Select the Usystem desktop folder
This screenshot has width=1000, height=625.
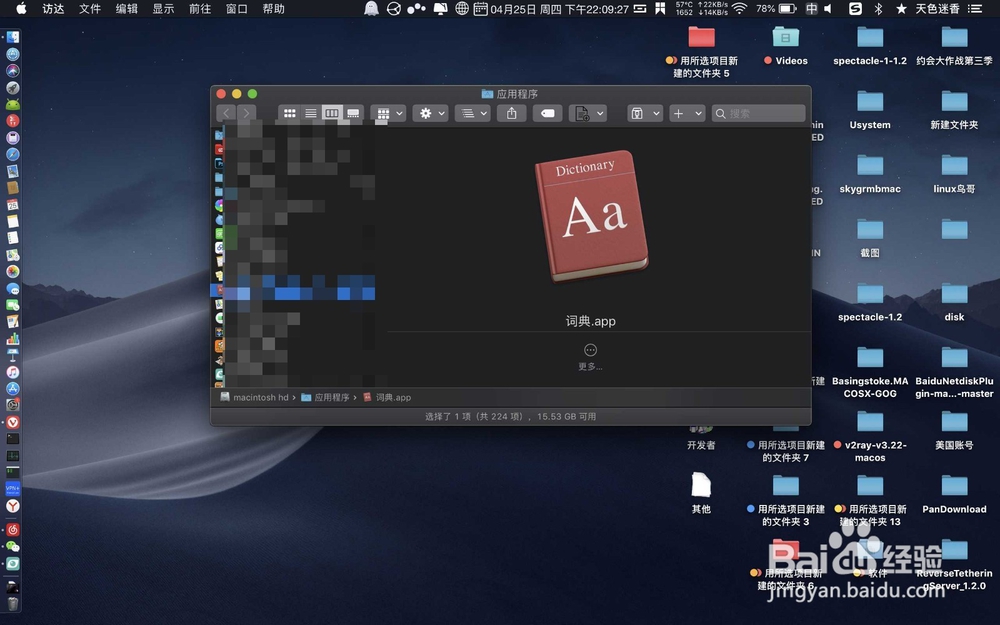870,110
